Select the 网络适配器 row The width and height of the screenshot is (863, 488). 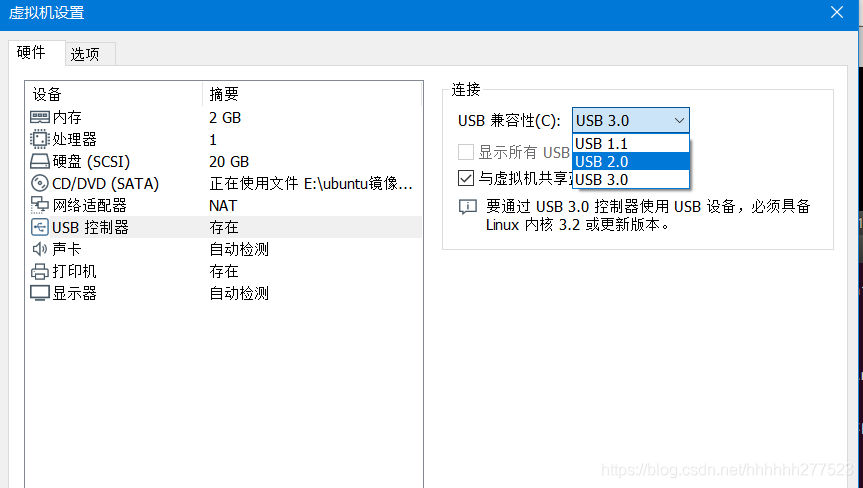[x=224, y=205]
